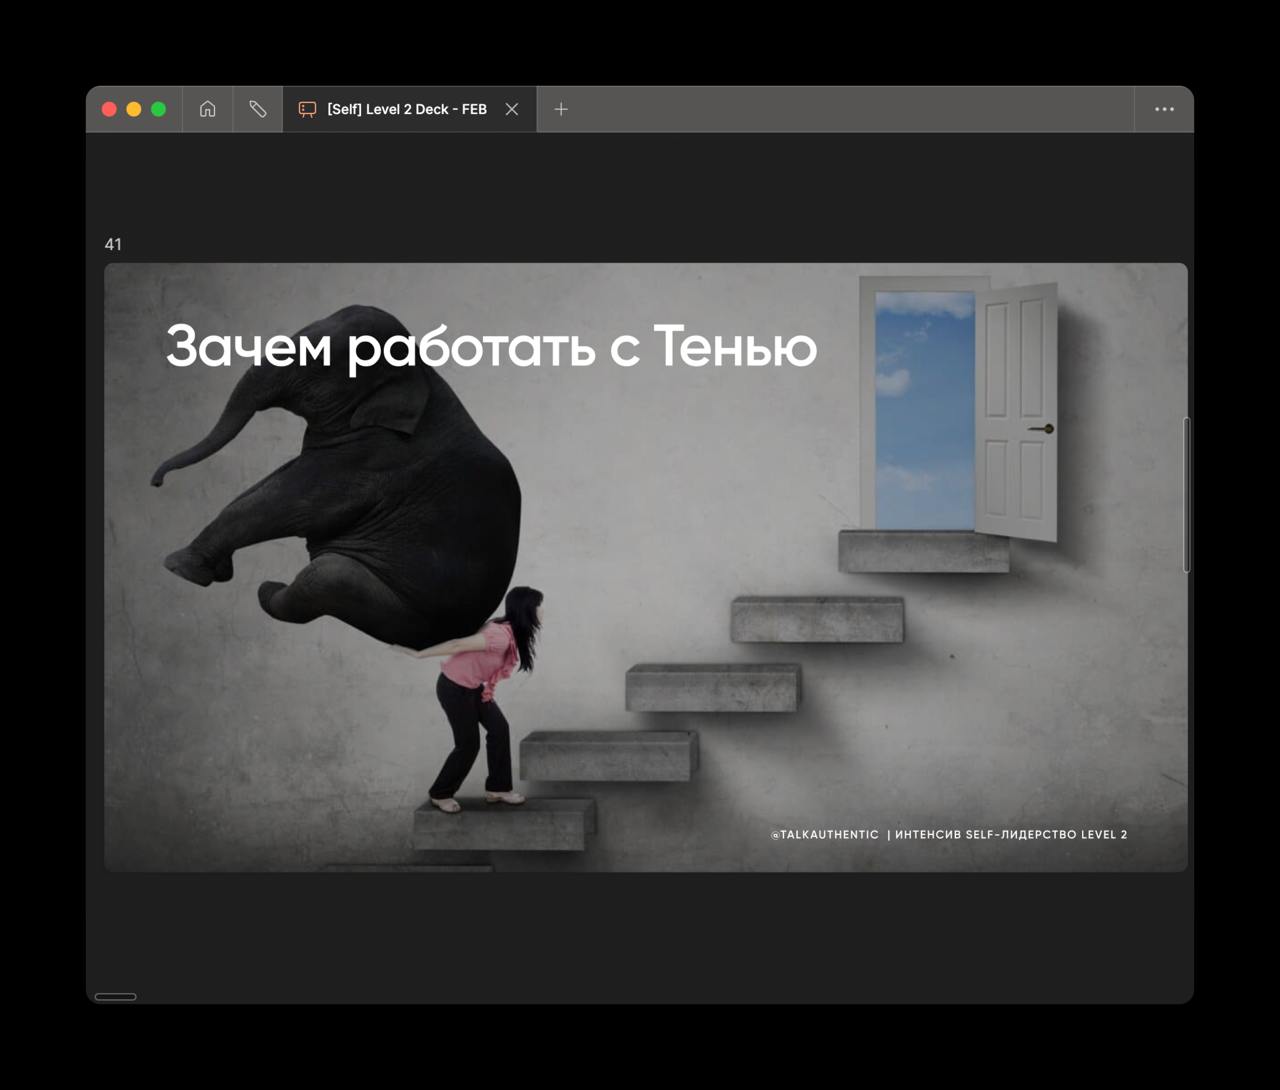
Task: Click the horizontal scrollbar handle at the bottom left
Action: [115, 996]
